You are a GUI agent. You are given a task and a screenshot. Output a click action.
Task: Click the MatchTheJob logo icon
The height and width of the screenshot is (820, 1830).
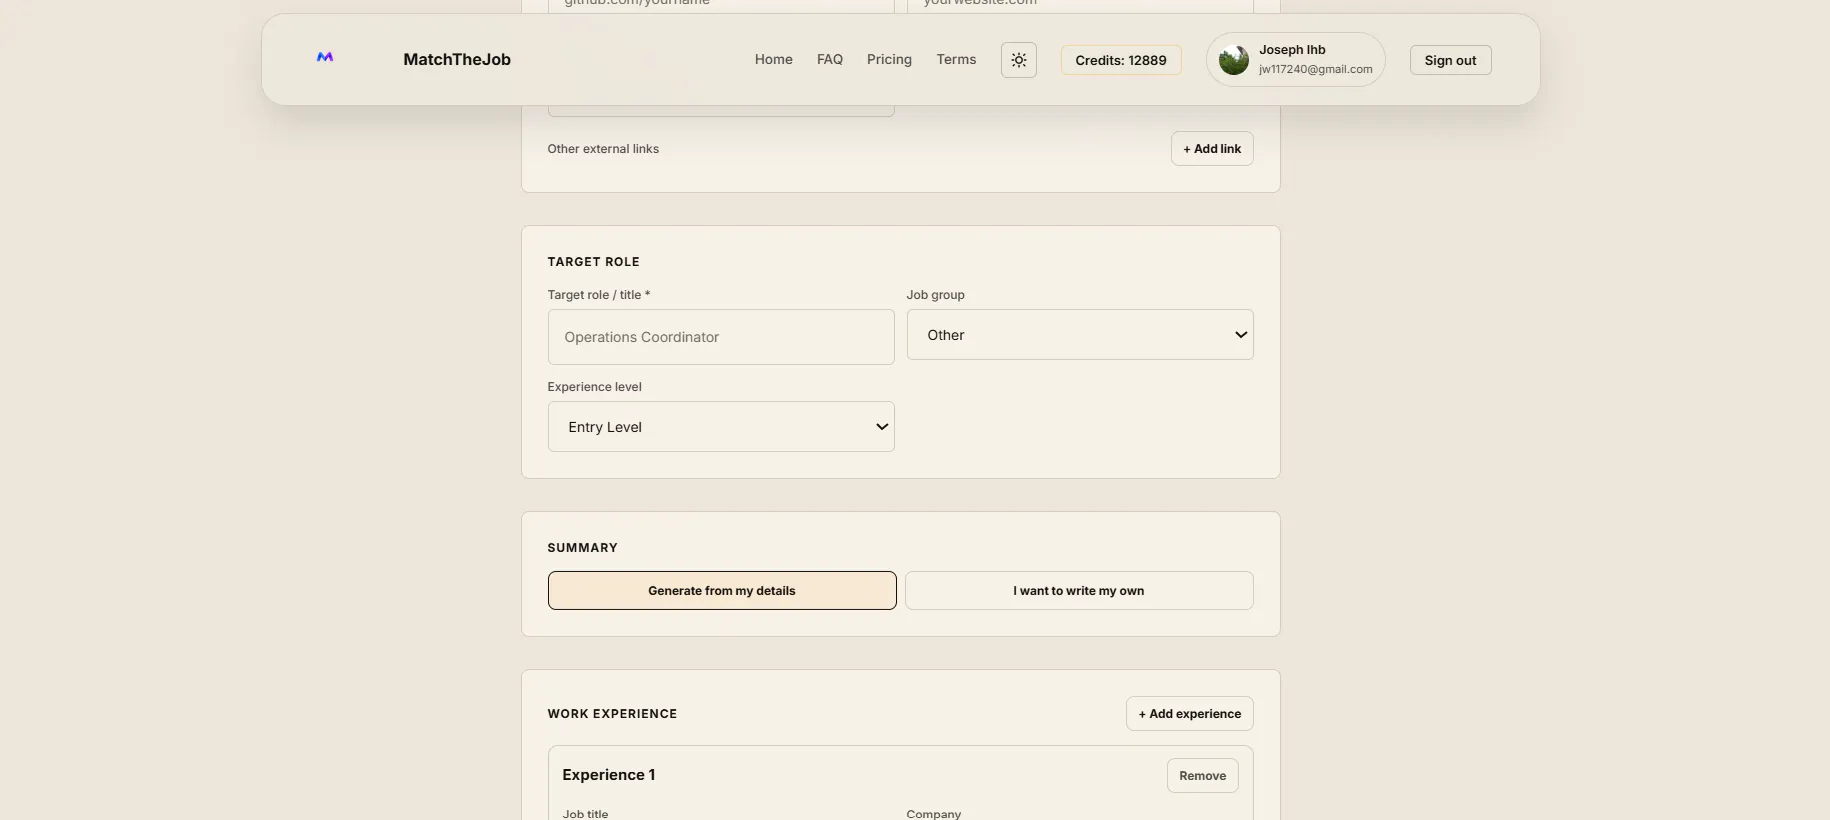(x=325, y=58)
